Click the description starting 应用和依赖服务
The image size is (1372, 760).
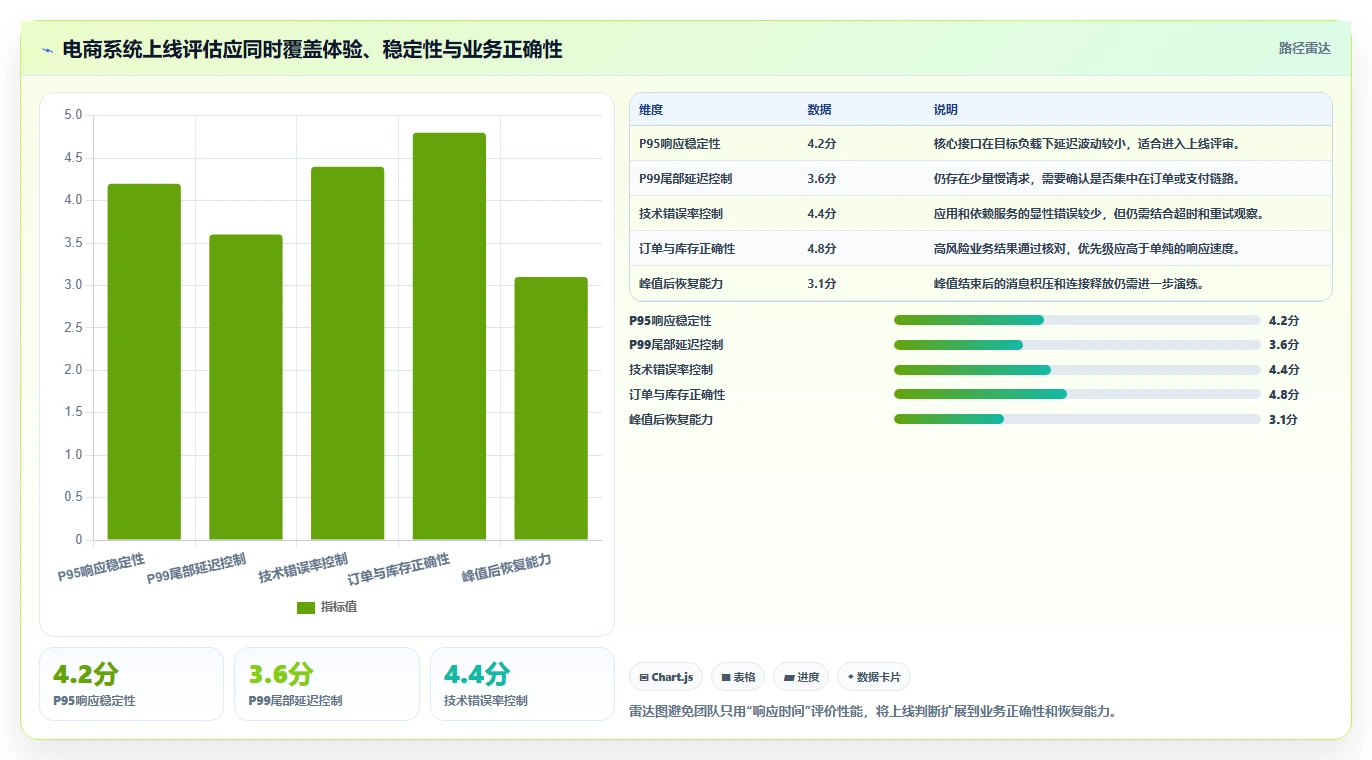coord(1099,214)
